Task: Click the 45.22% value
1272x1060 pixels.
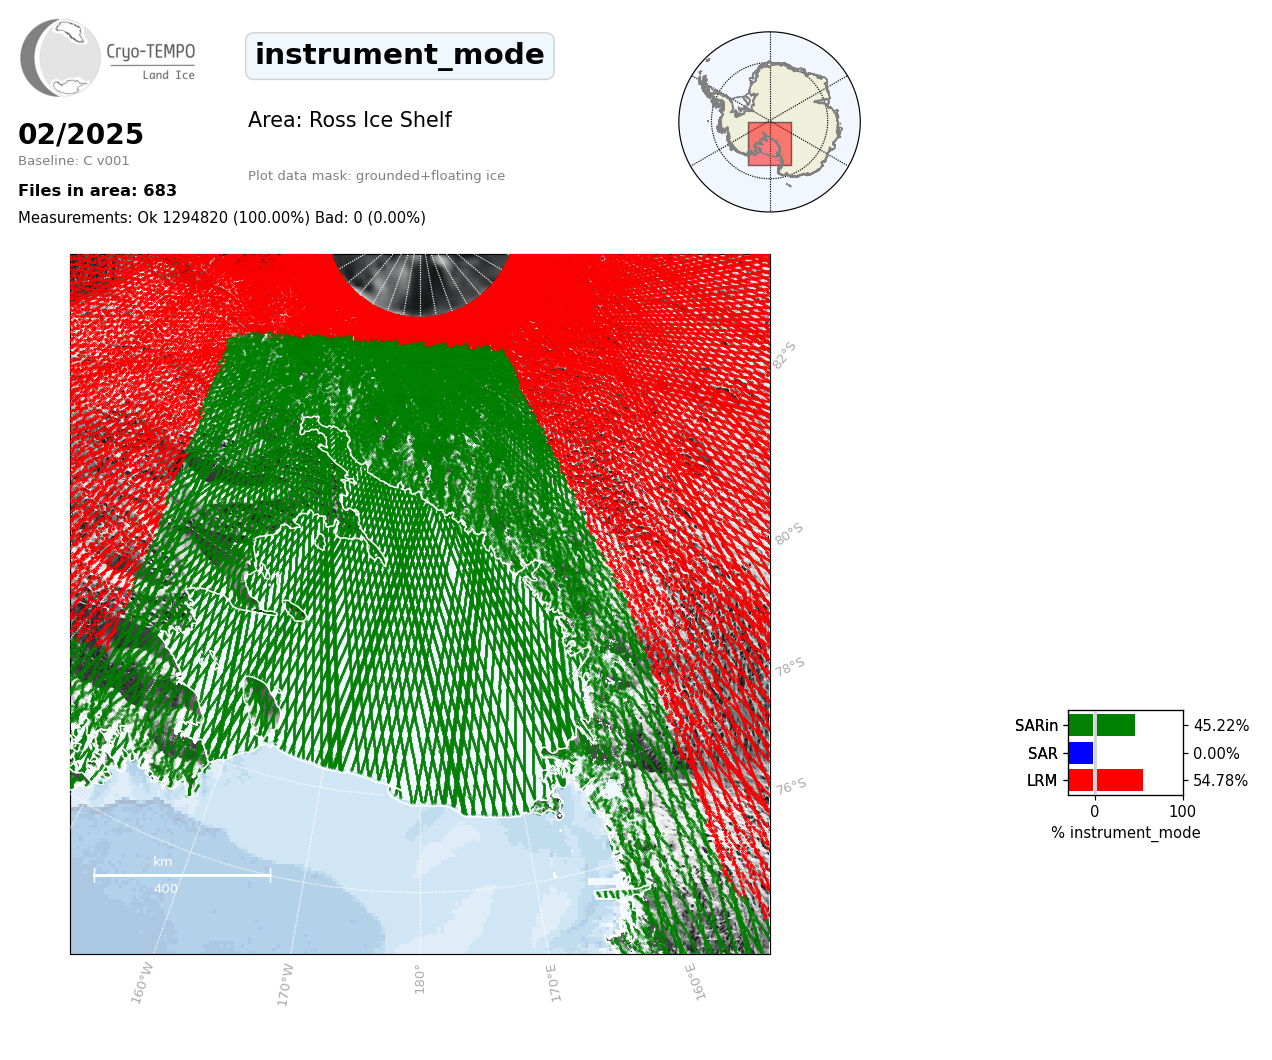Action: coord(1221,726)
